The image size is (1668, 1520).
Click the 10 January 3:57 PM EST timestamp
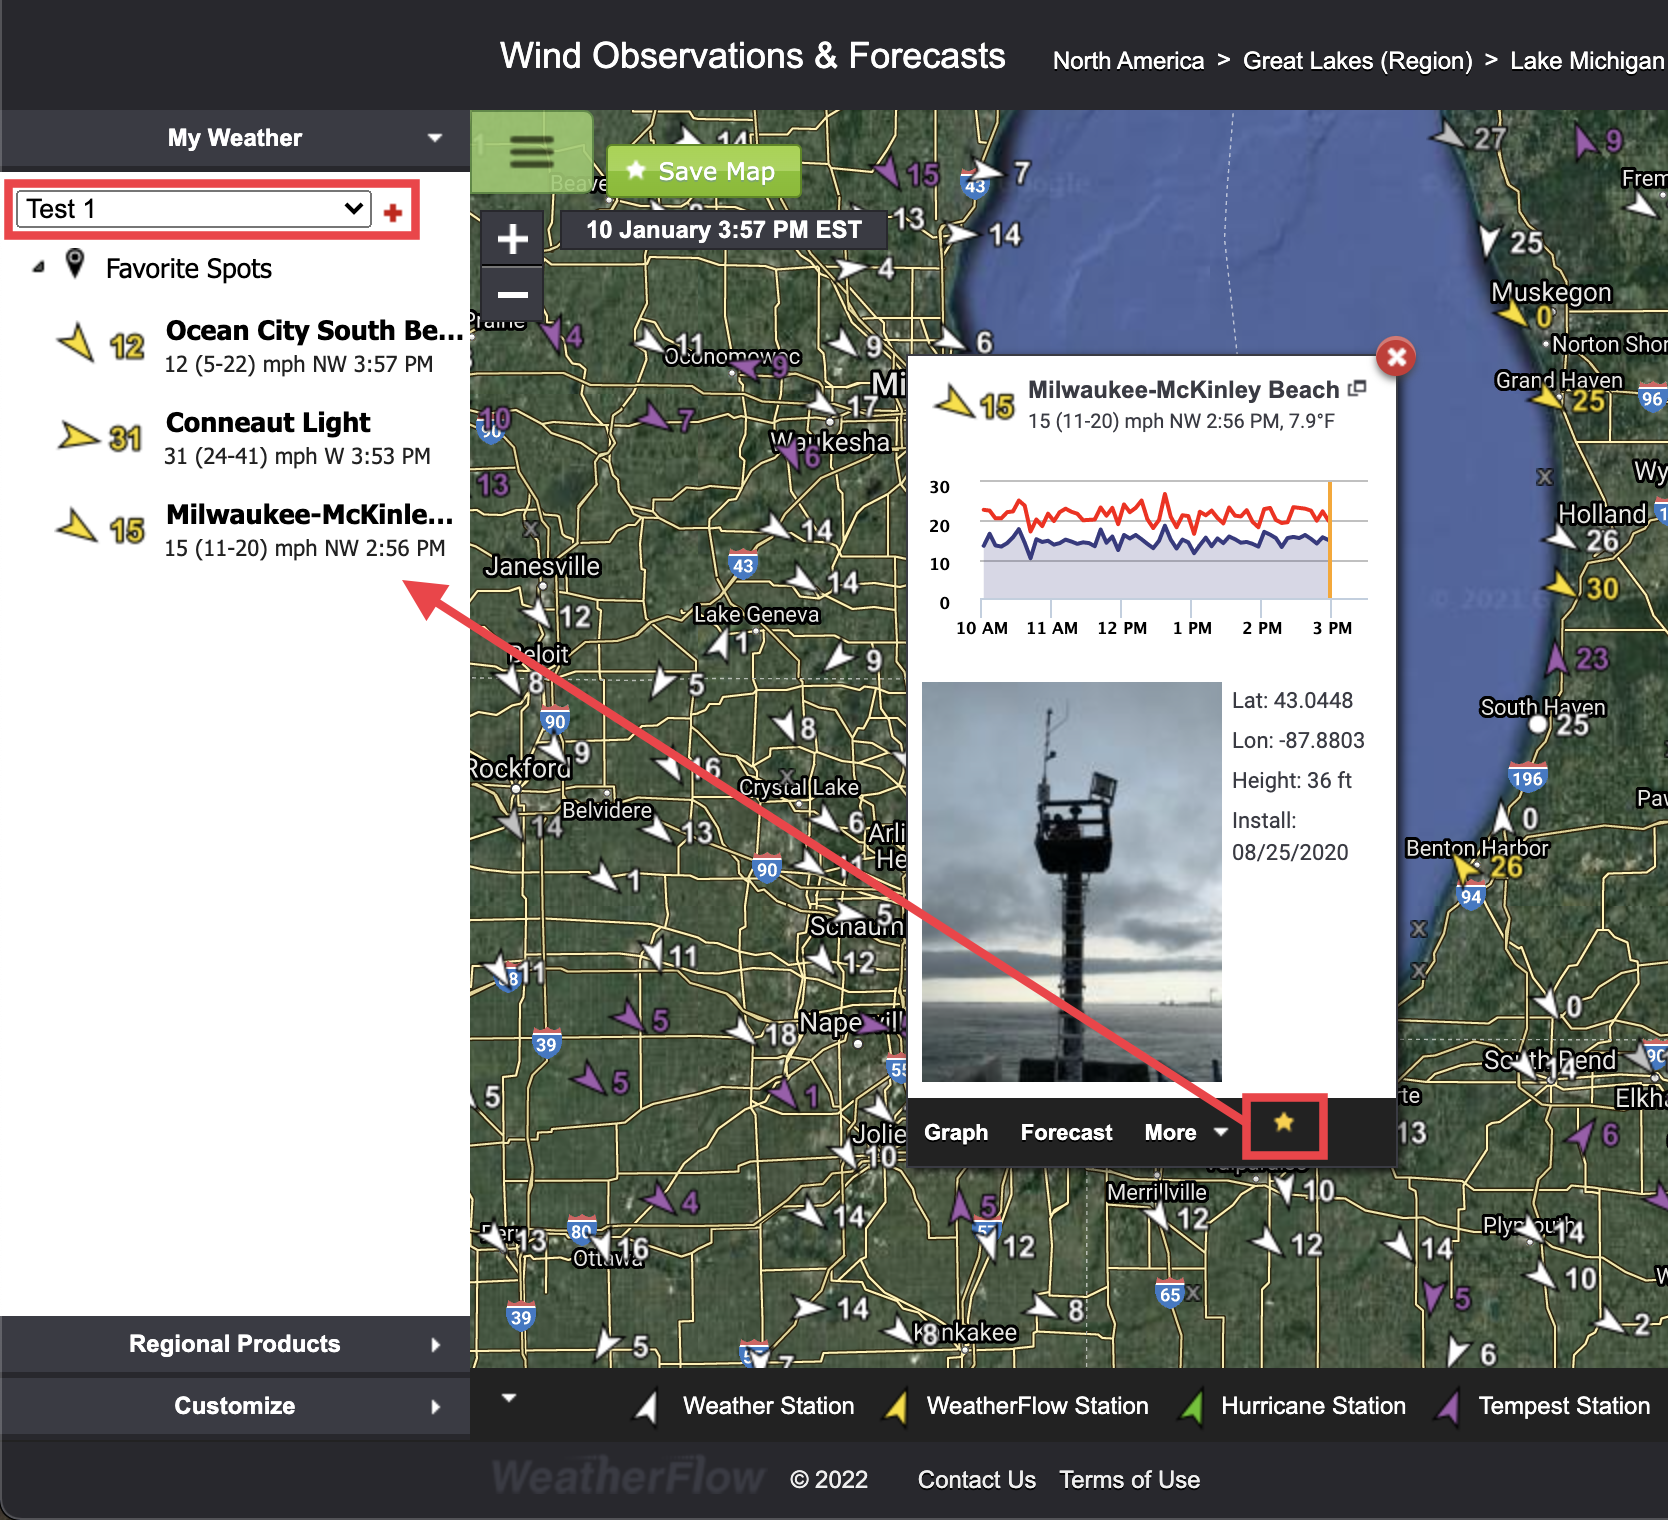(x=723, y=230)
